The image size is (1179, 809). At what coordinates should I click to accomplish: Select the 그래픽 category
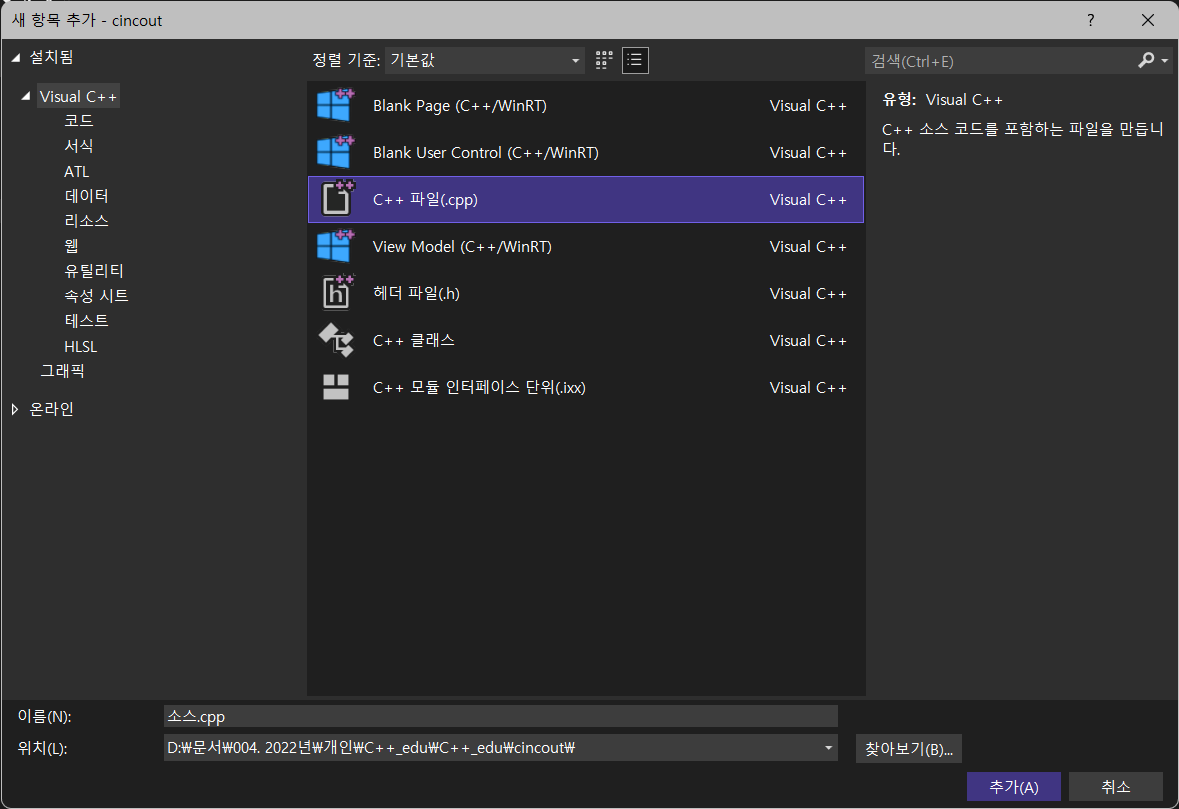coord(62,371)
